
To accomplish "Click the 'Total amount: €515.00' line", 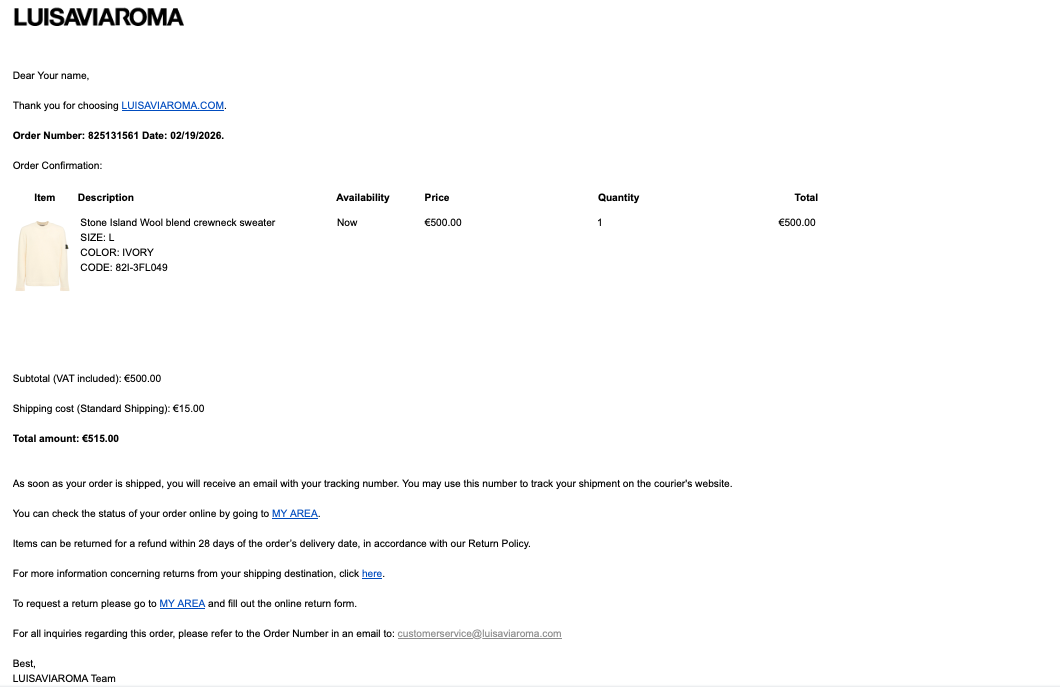I will 66,439.
